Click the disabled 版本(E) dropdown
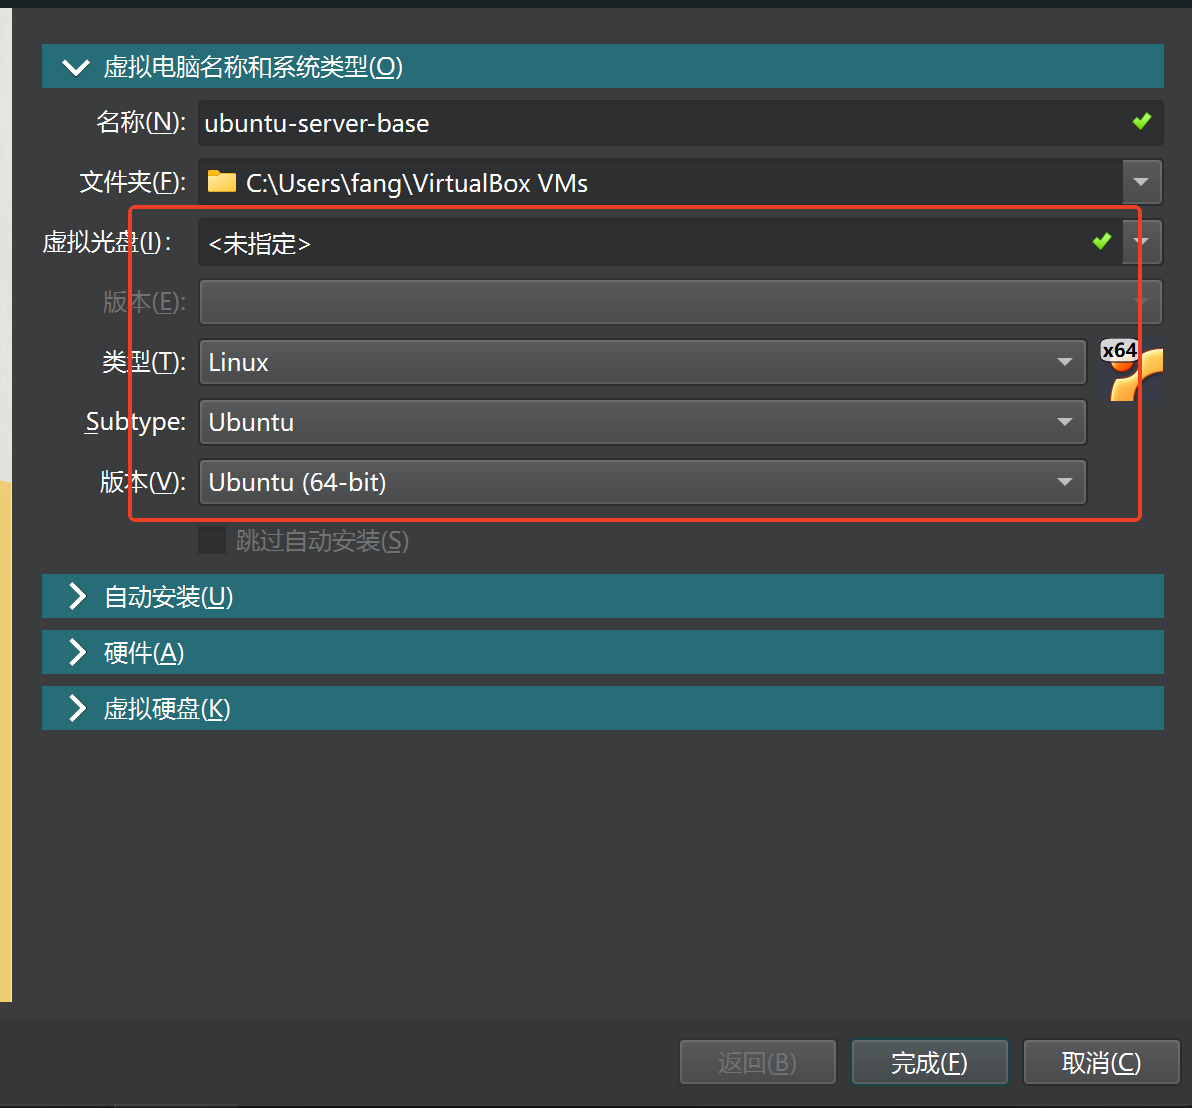The image size is (1192, 1108). [680, 302]
